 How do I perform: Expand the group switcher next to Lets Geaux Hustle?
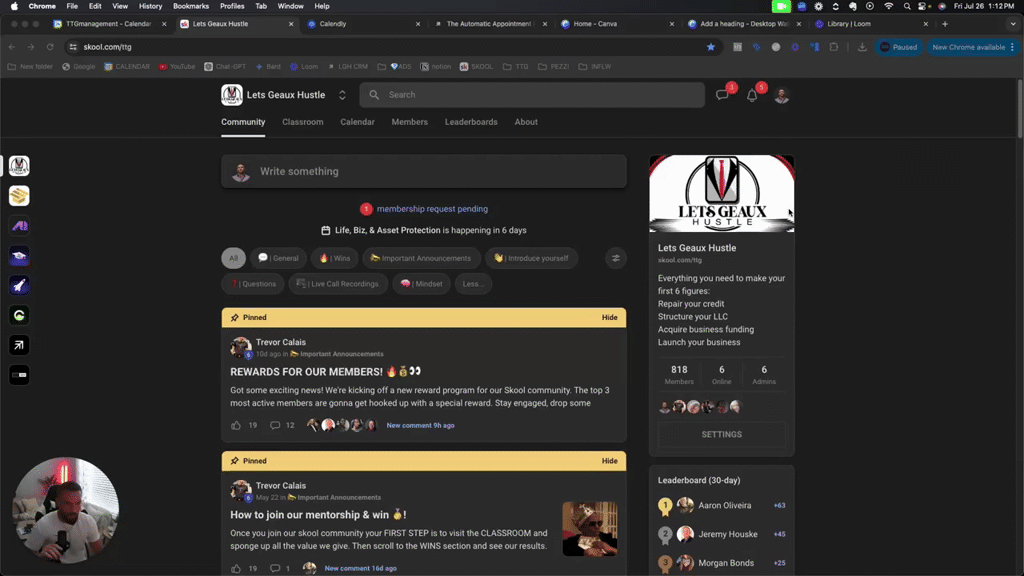(340, 95)
